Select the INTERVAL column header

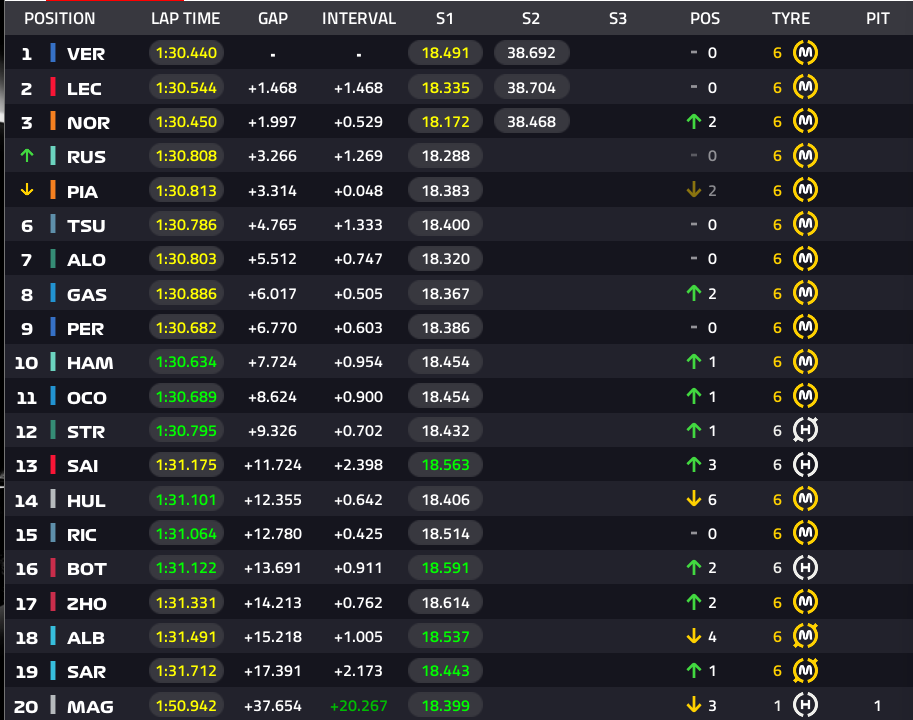point(359,19)
